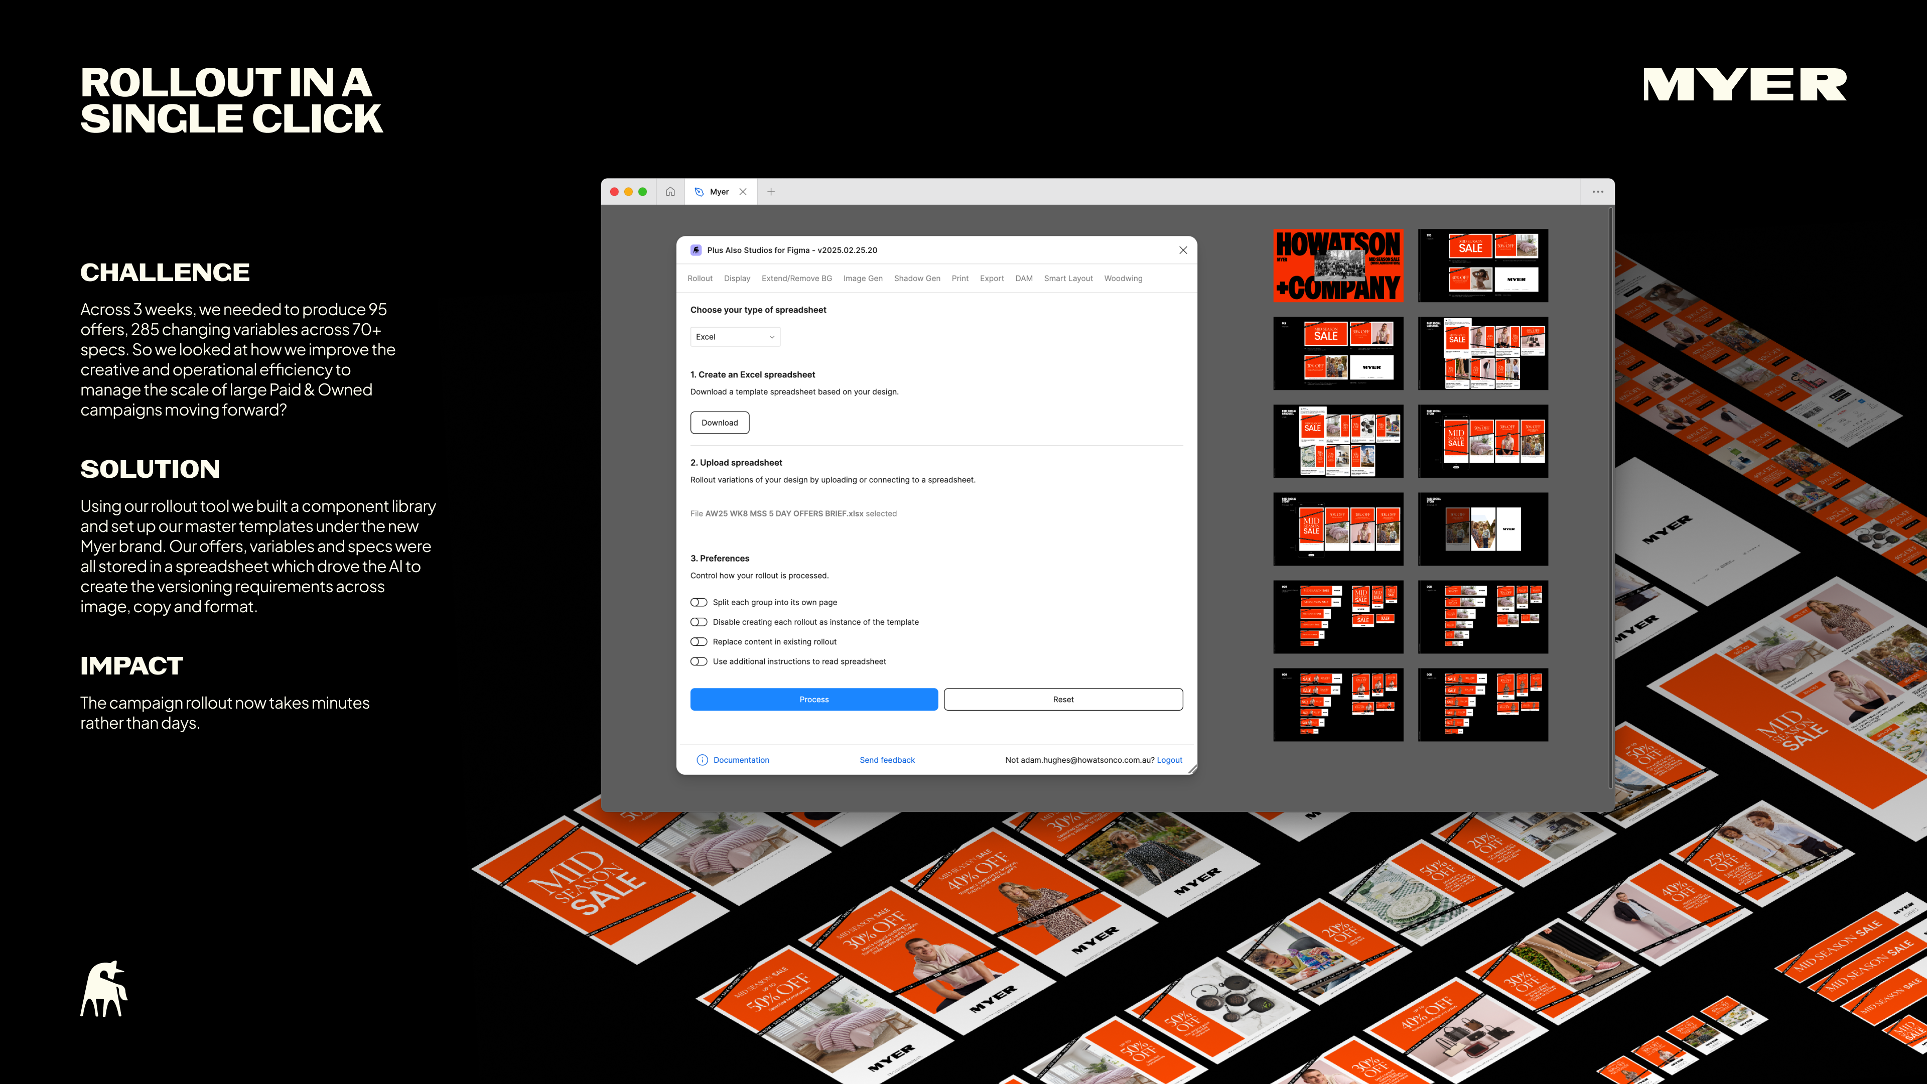This screenshot has height=1084, width=1928.
Task: Enable Replace content in existing rollout
Action: coord(699,642)
